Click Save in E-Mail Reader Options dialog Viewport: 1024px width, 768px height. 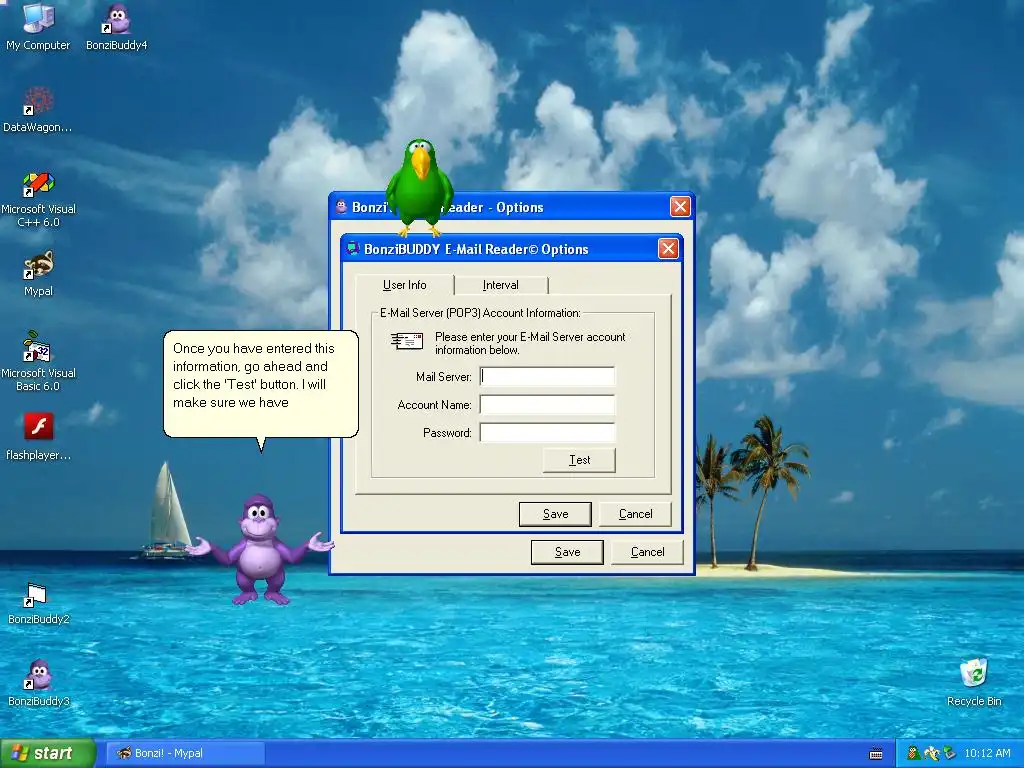(555, 514)
